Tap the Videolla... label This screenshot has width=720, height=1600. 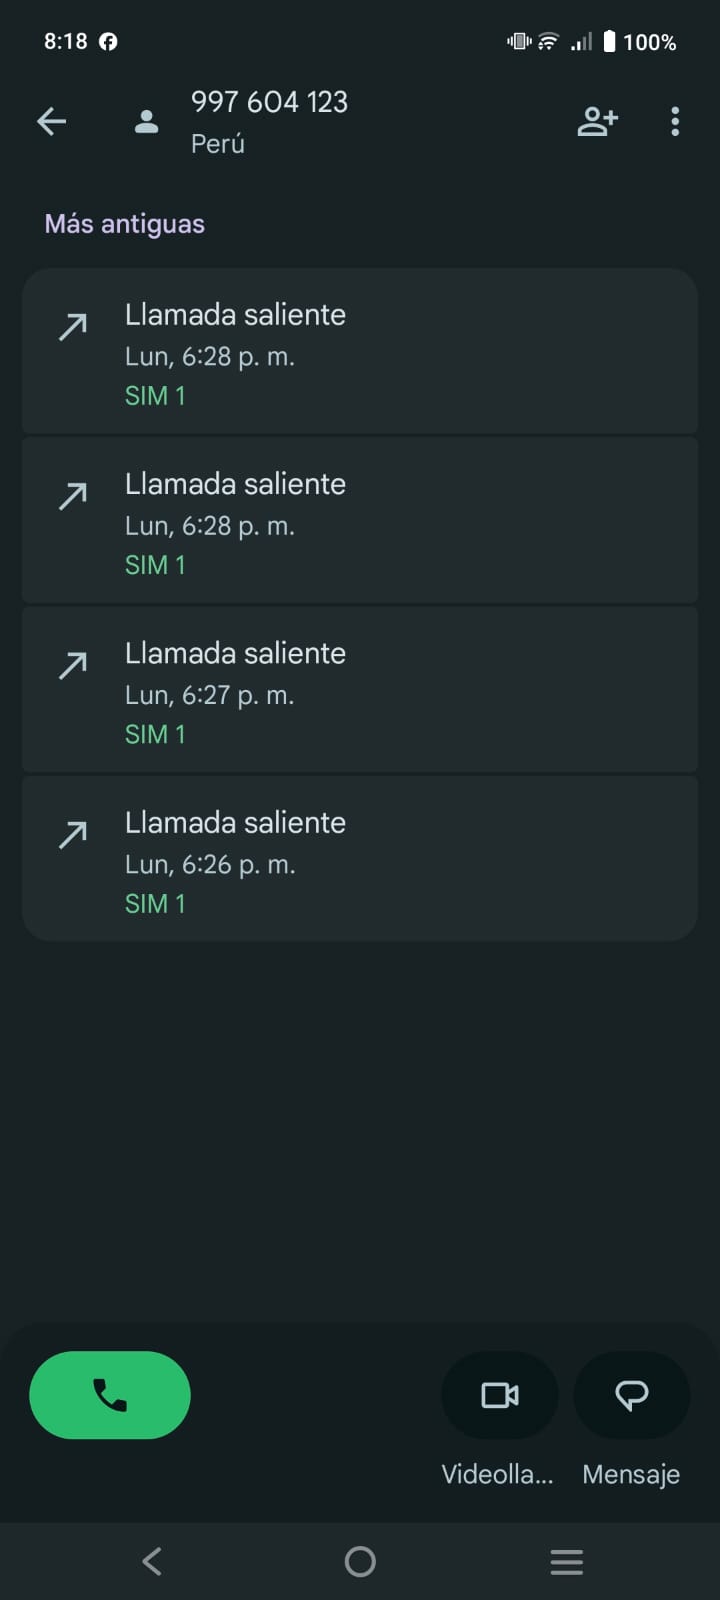pos(497,1474)
